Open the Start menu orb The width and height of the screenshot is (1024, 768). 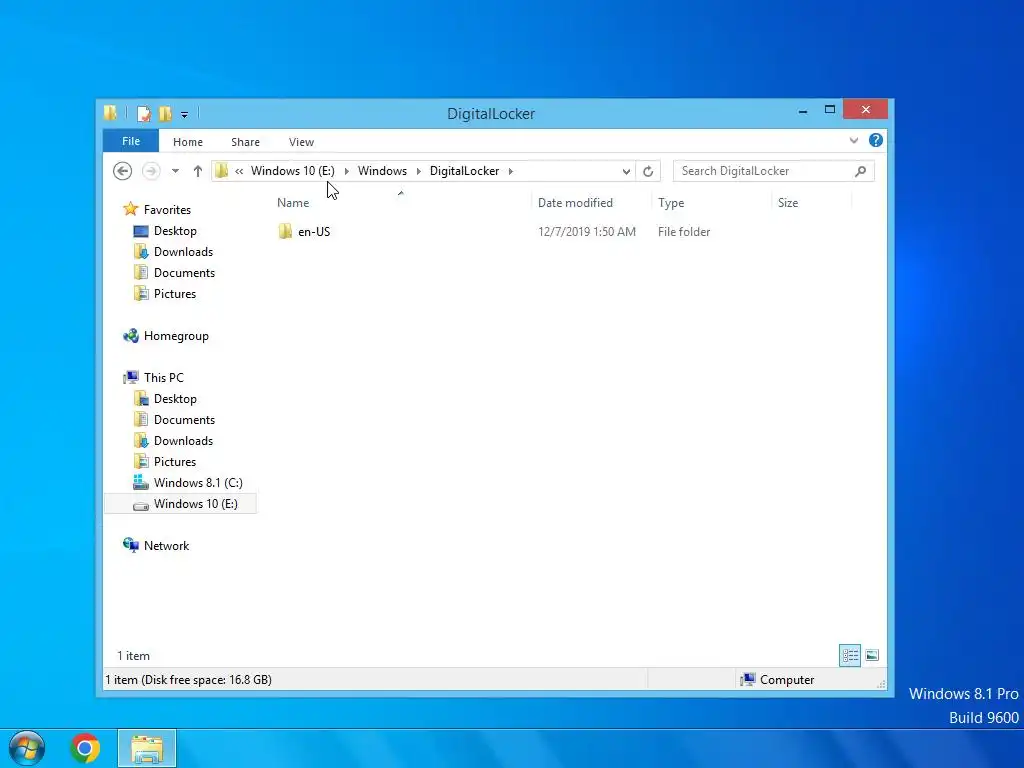coord(27,748)
